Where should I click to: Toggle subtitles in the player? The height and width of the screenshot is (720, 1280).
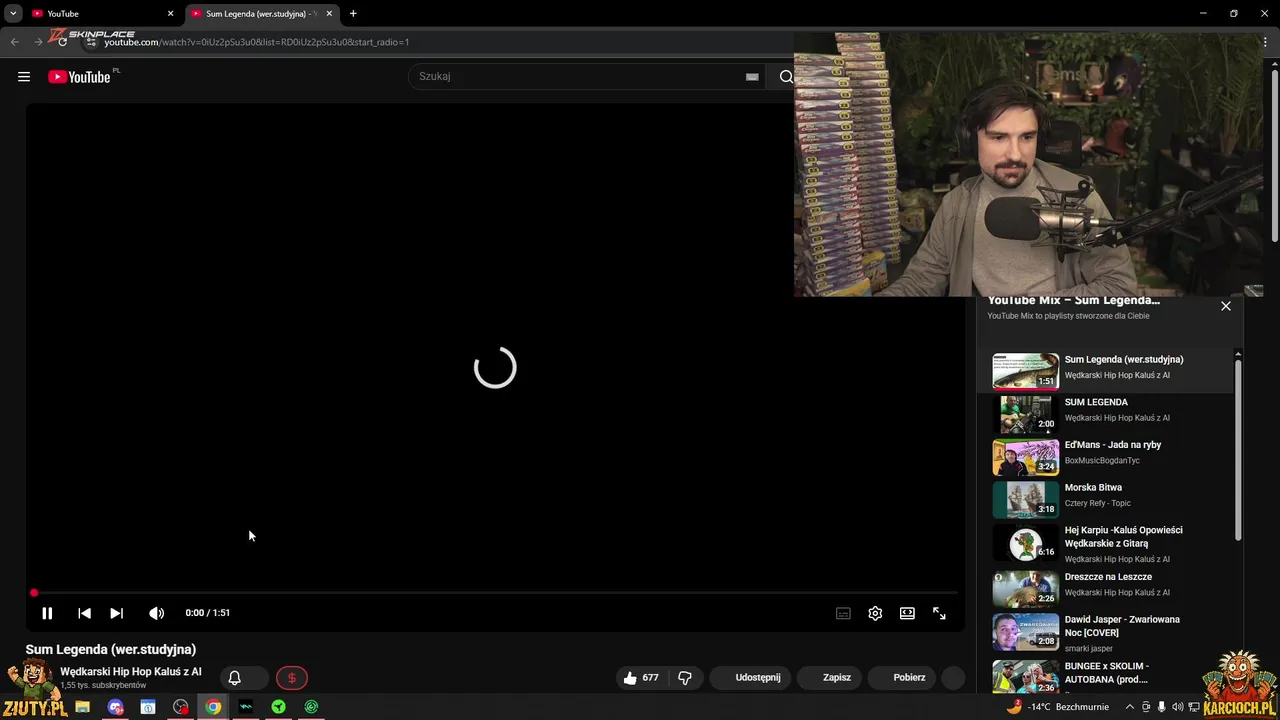[843, 613]
